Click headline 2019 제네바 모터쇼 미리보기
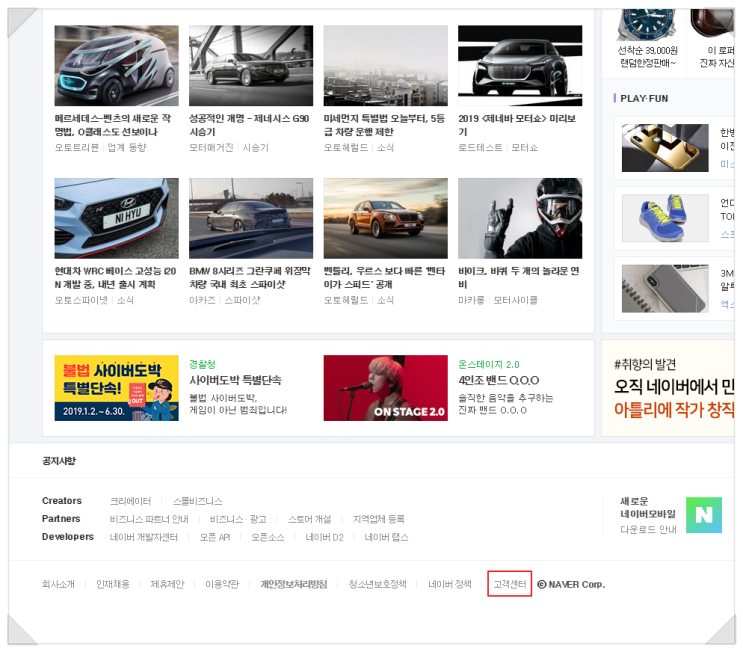Viewport: 743px width, 652px height. pos(517,125)
